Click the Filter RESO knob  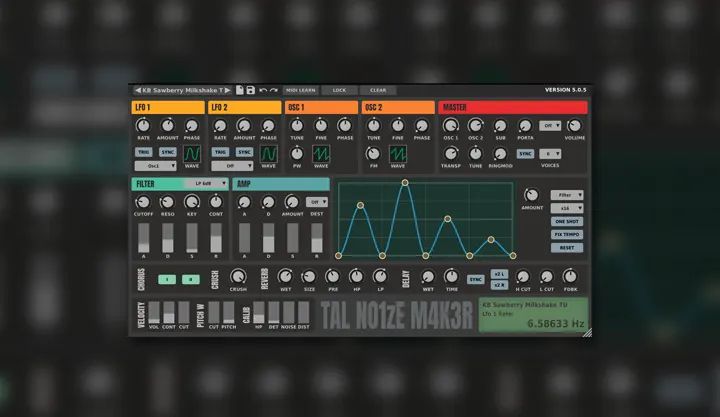point(168,202)
